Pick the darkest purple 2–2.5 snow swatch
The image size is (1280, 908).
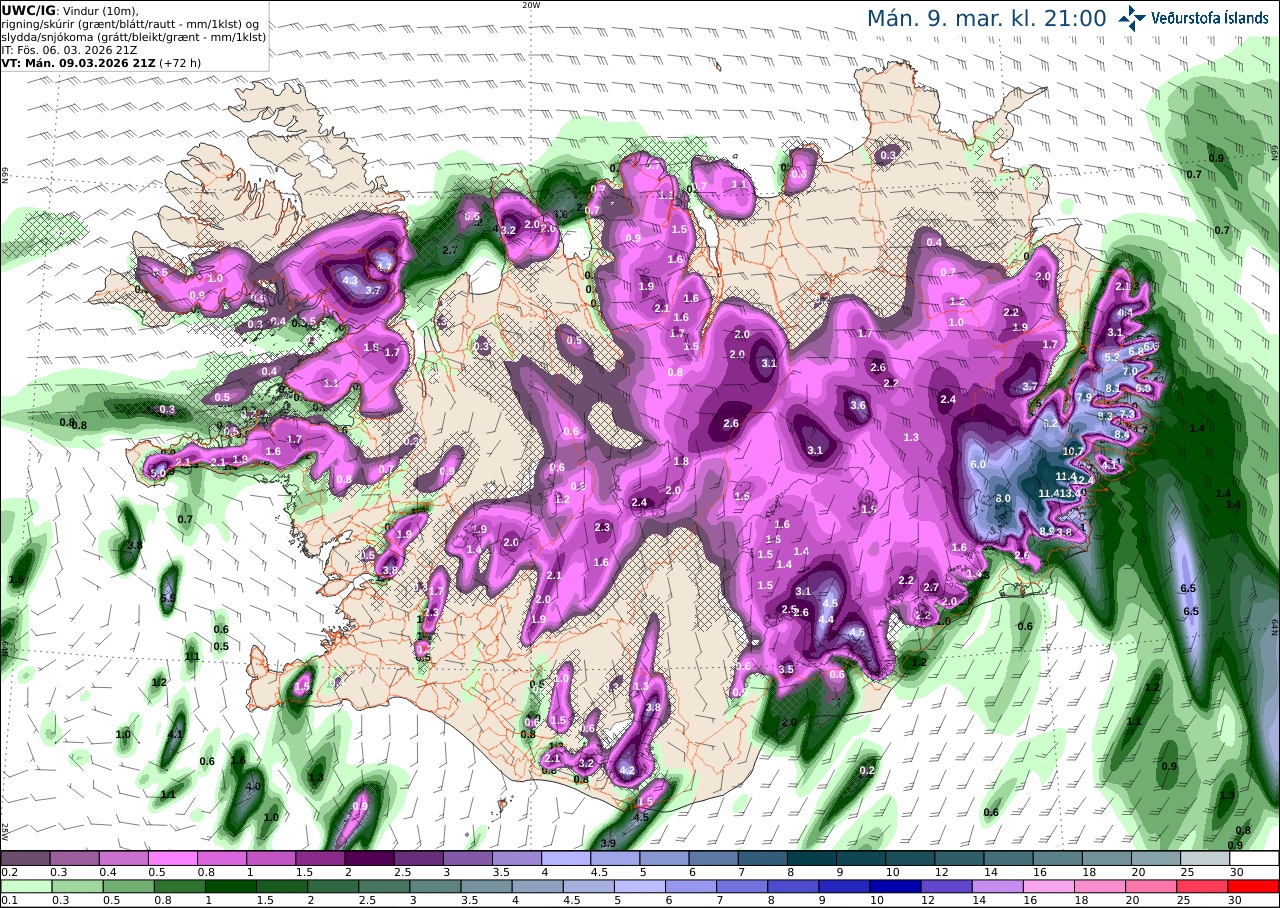click(x=368, y=858)
